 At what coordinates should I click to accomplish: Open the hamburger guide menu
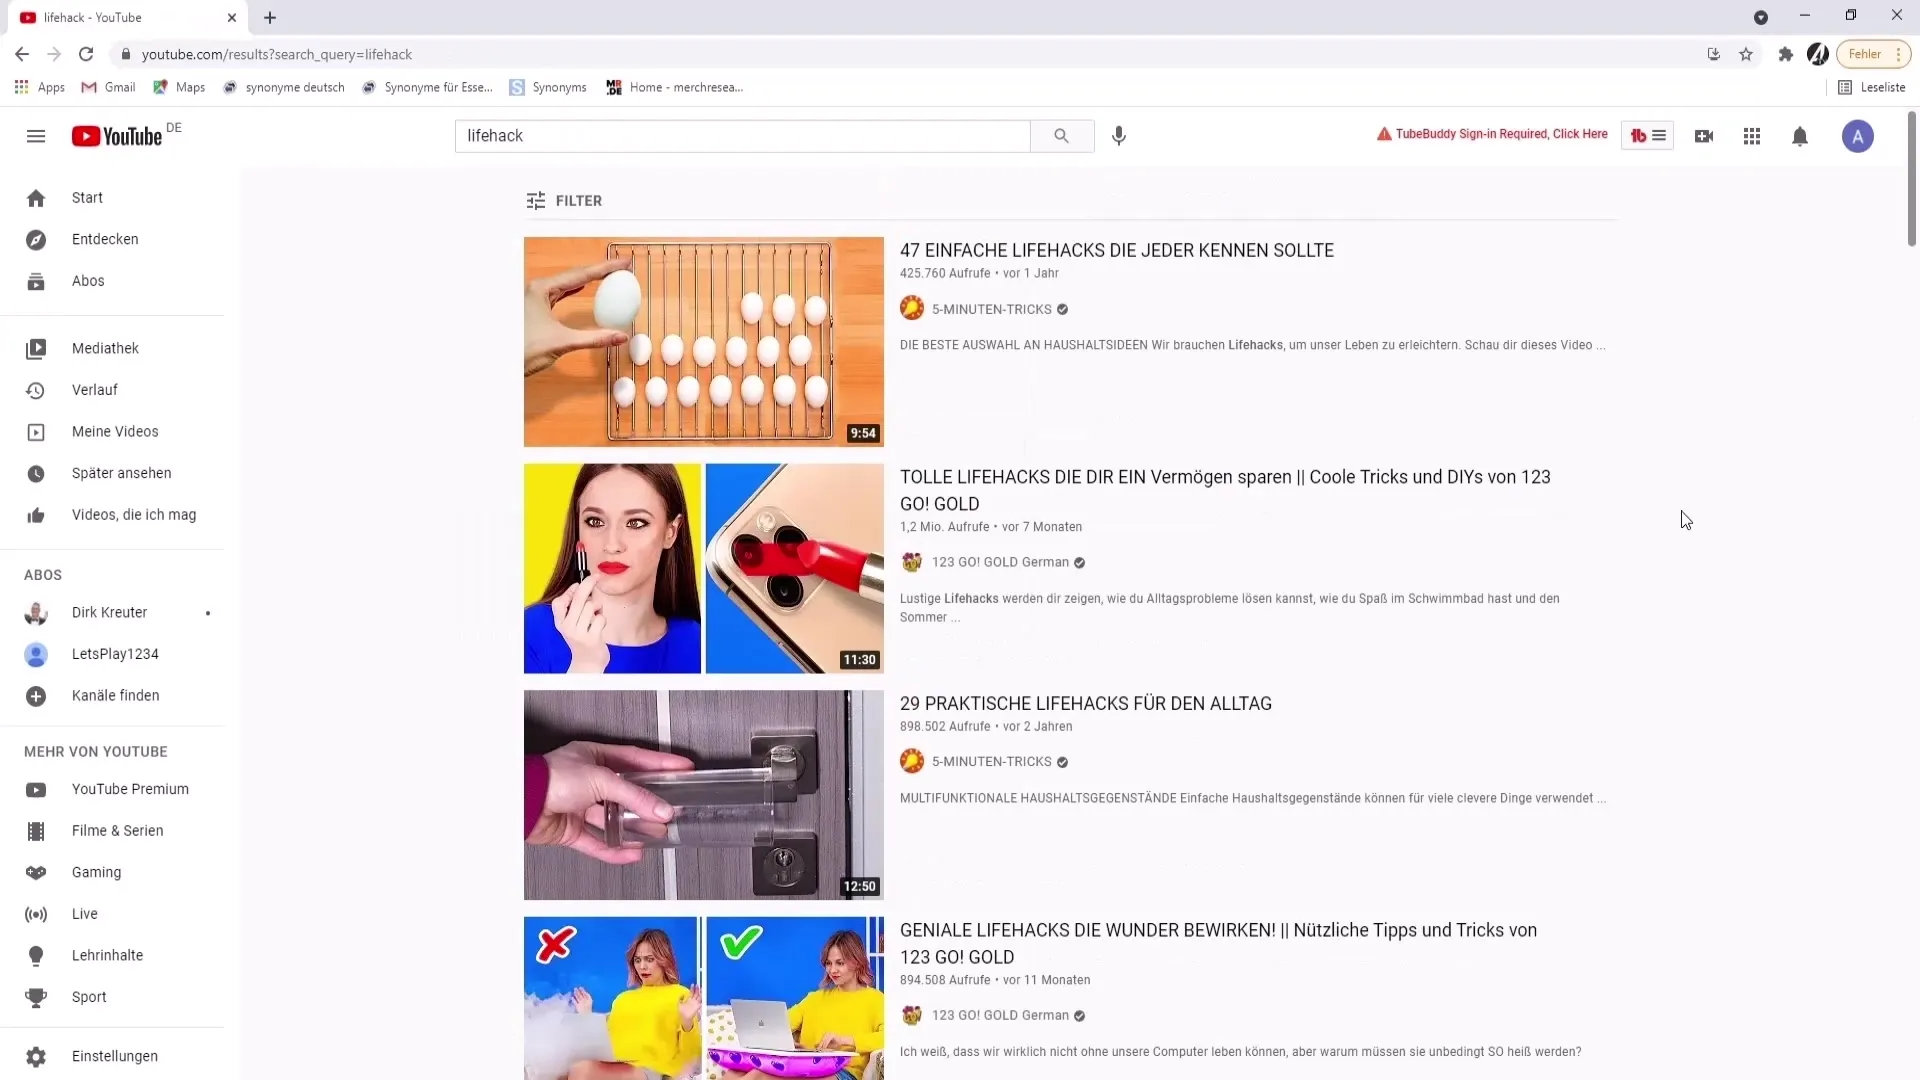(36, 136)
